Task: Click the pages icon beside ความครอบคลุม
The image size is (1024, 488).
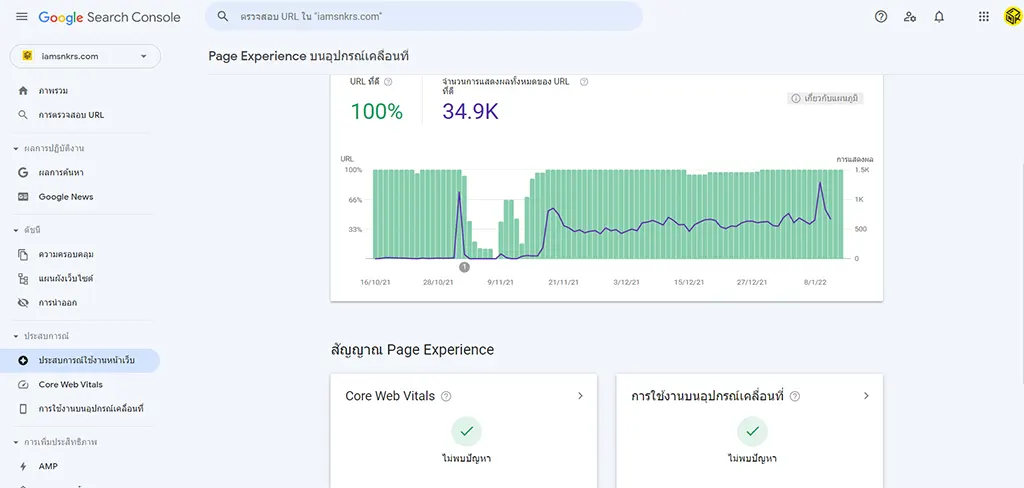Action: pyautogui.click(x=24, y=254)
